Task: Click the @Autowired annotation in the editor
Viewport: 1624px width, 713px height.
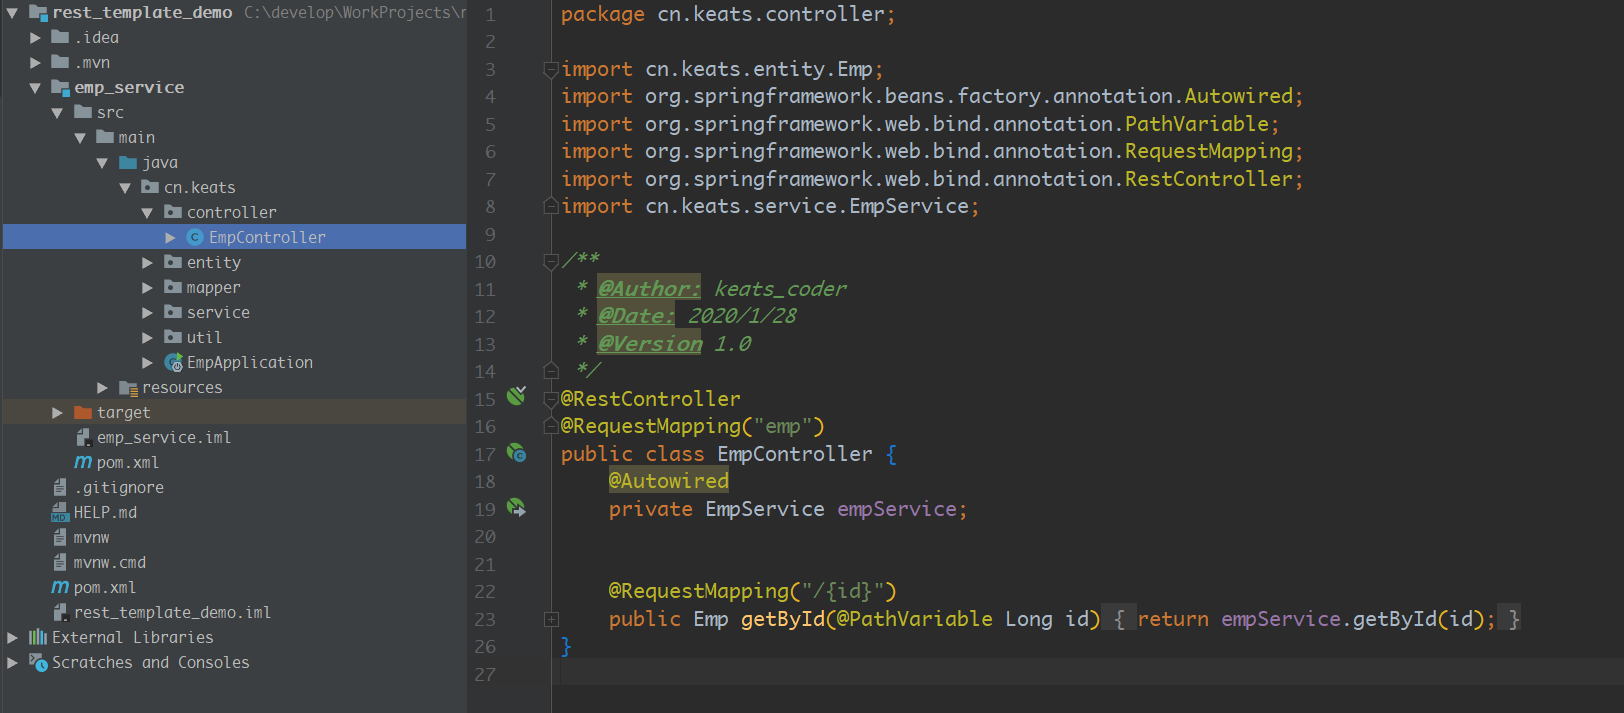Action: click(669, 481)
